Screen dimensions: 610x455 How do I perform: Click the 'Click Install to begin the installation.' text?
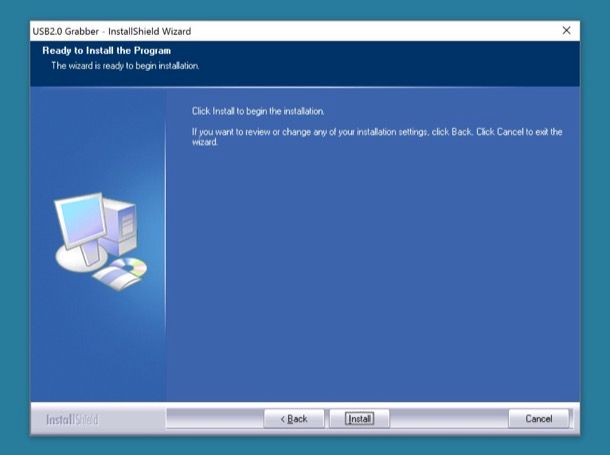point(258,111)
